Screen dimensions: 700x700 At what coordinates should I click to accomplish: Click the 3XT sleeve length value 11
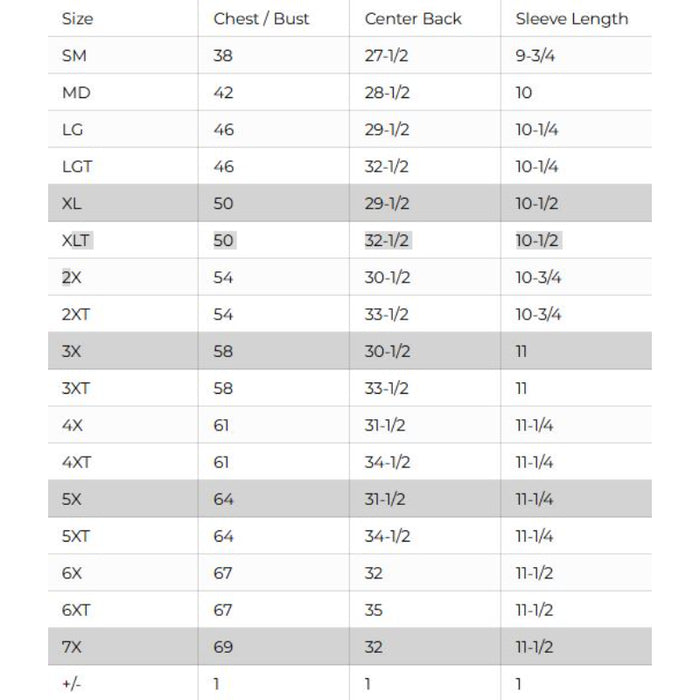(521, 389)
